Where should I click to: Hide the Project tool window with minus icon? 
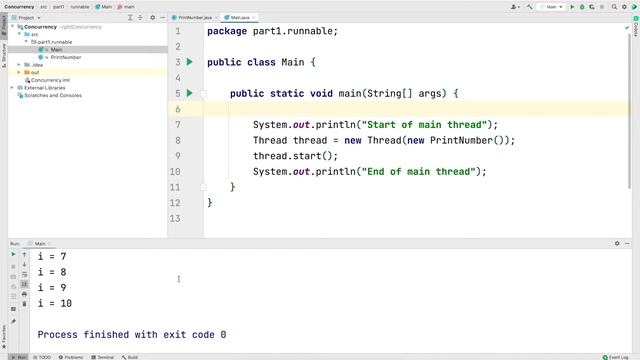(x=162, y=18)
